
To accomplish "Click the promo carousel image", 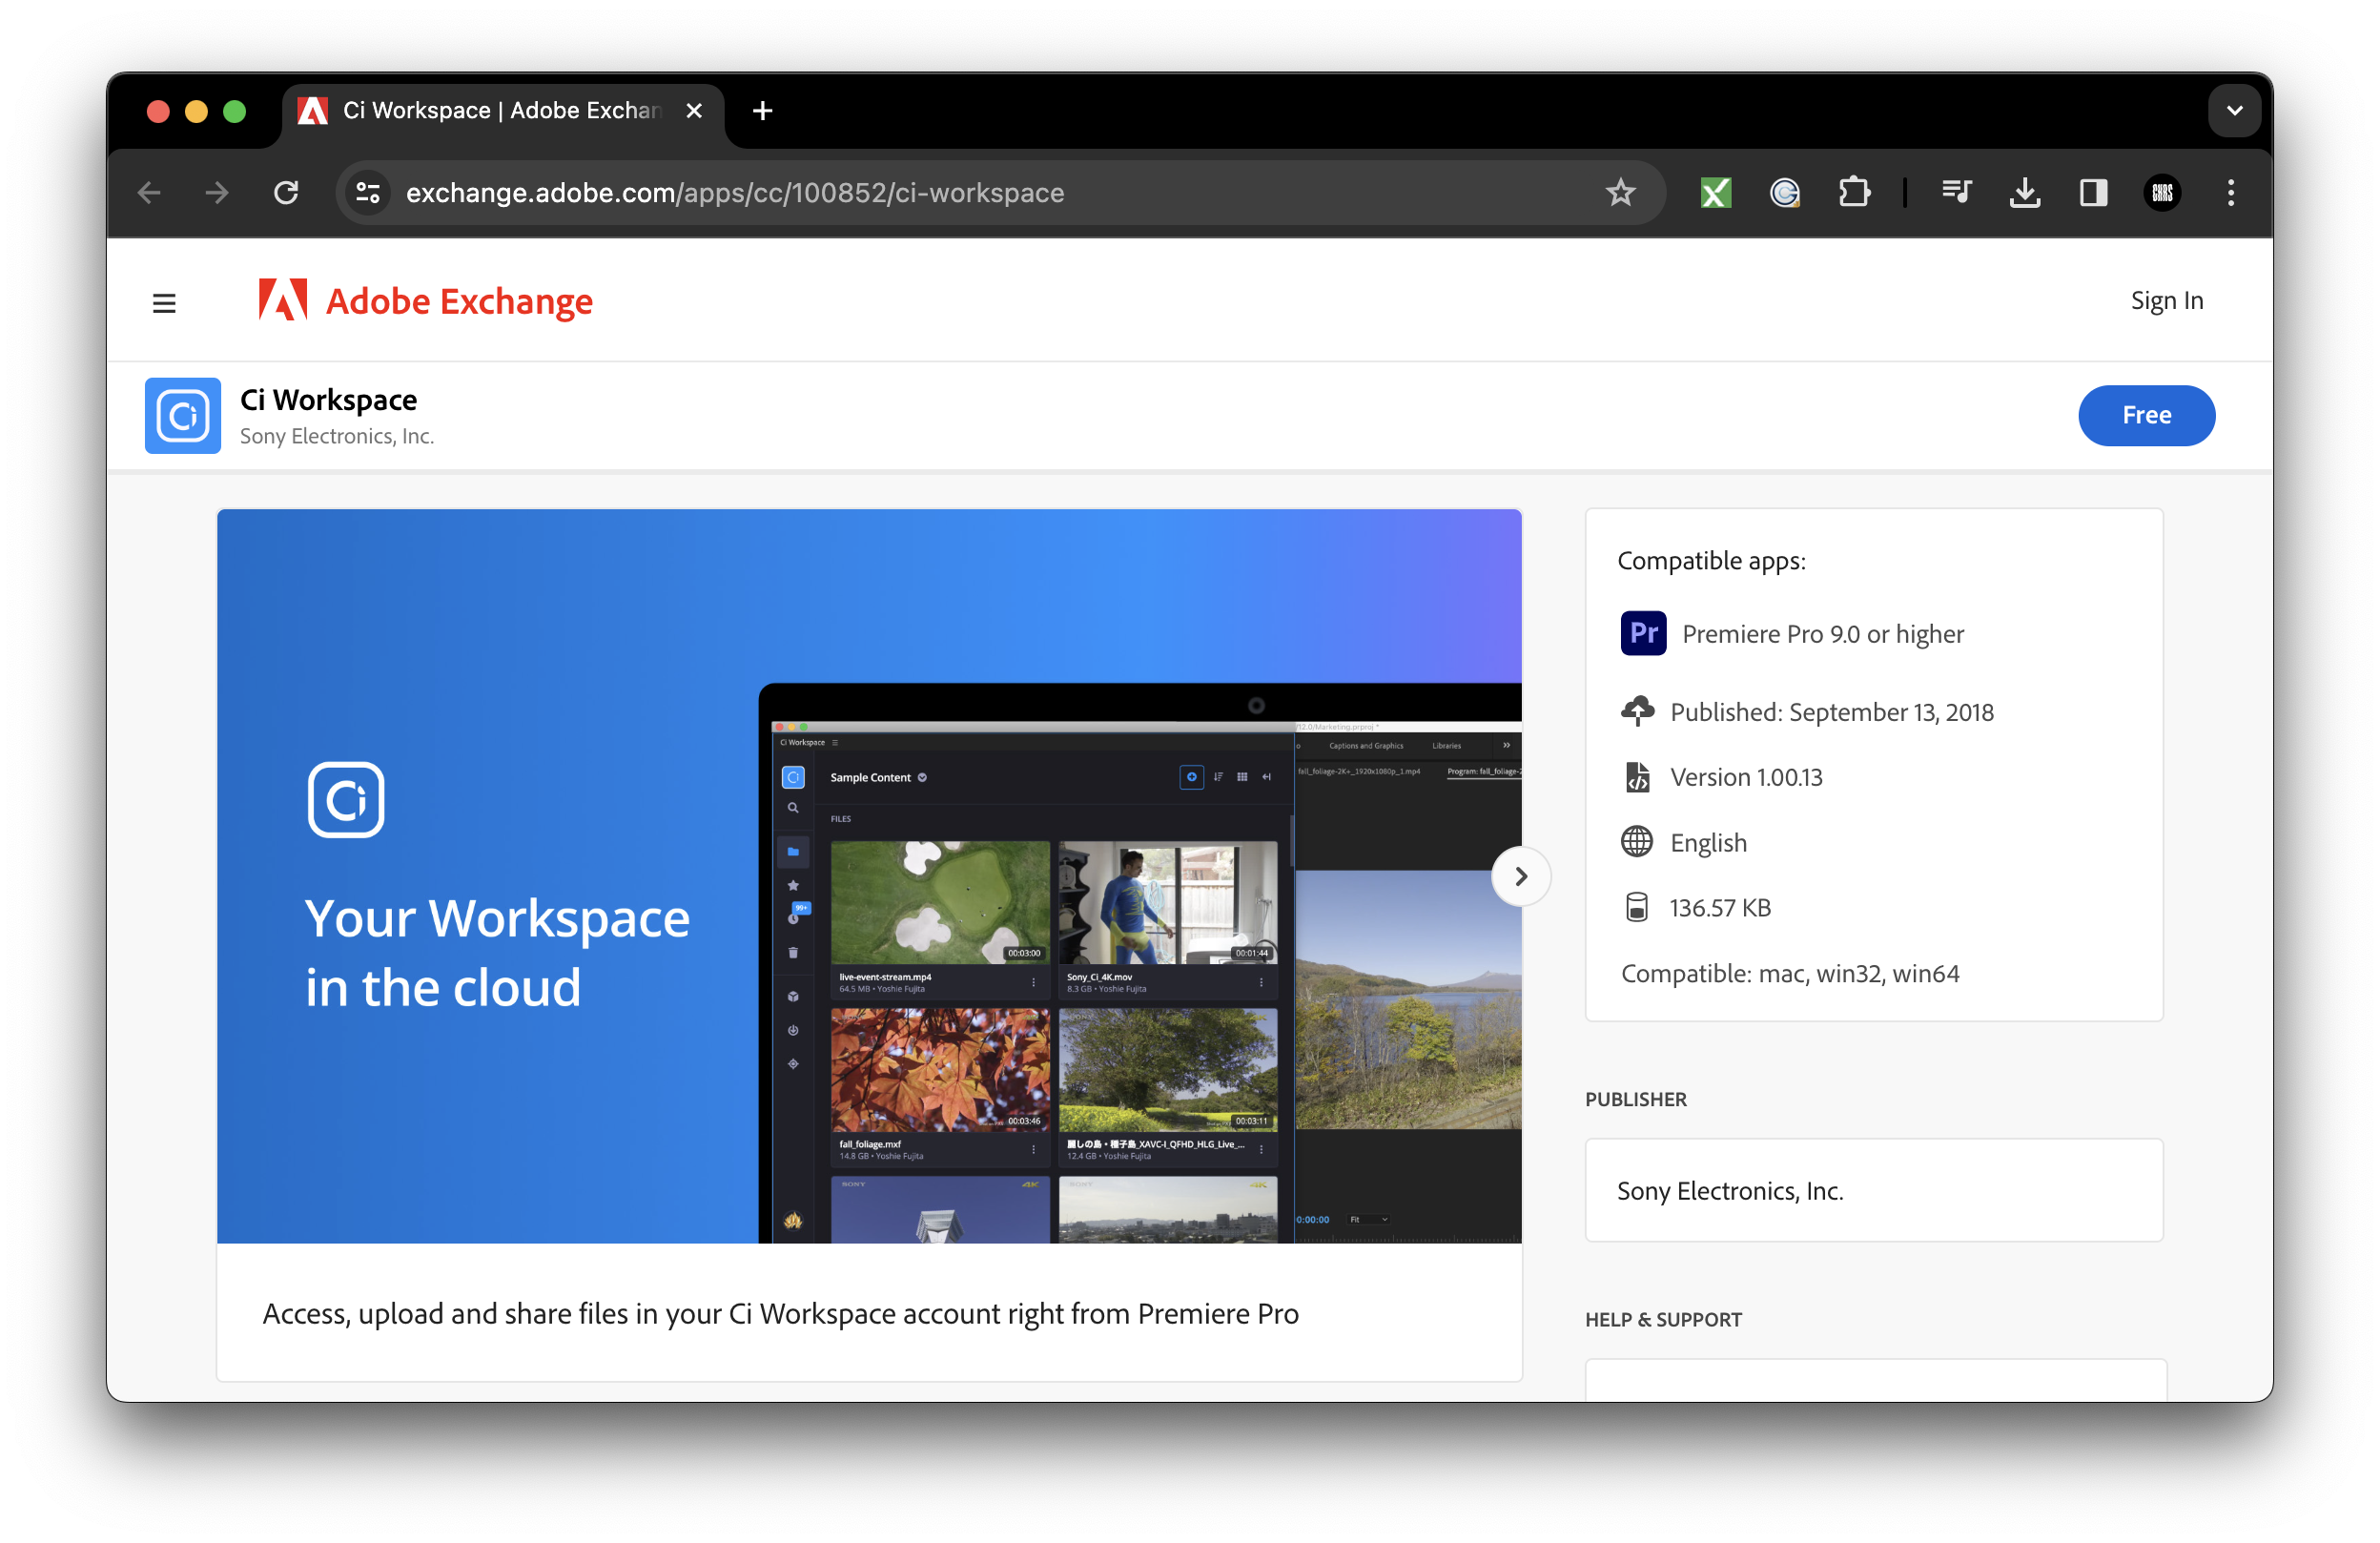I will (869, 875).
